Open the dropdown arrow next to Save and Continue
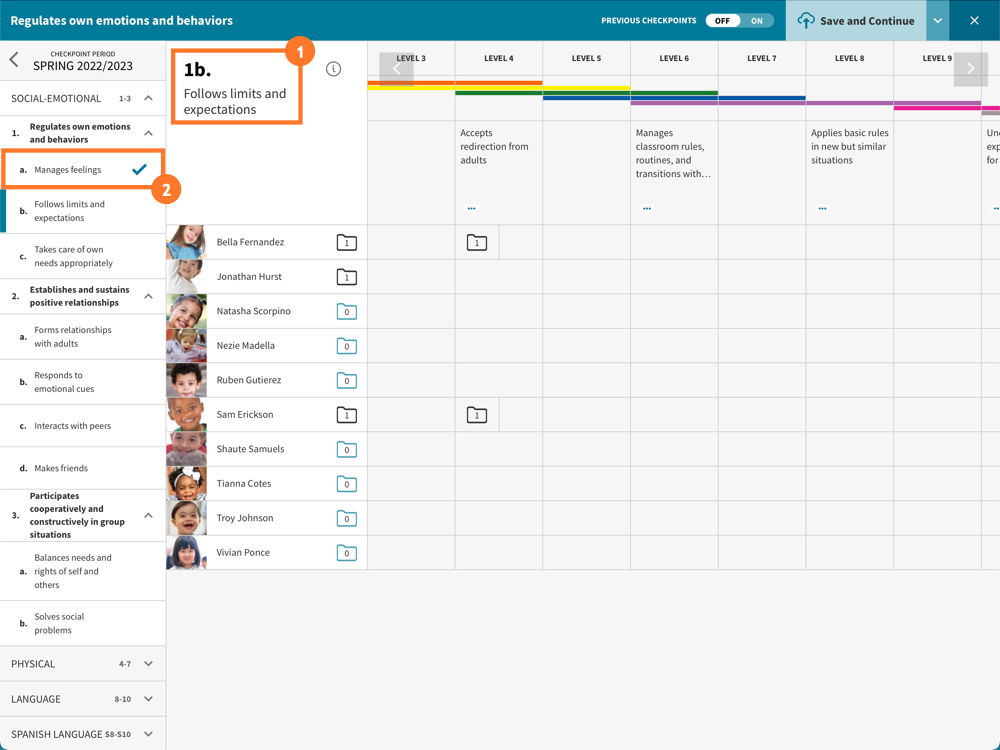This screenshot has height=750, width=1000. [x=937, y=20]
